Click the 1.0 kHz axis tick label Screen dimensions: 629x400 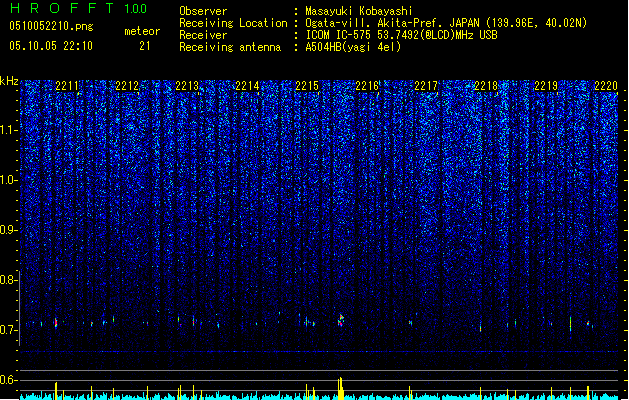9,180
